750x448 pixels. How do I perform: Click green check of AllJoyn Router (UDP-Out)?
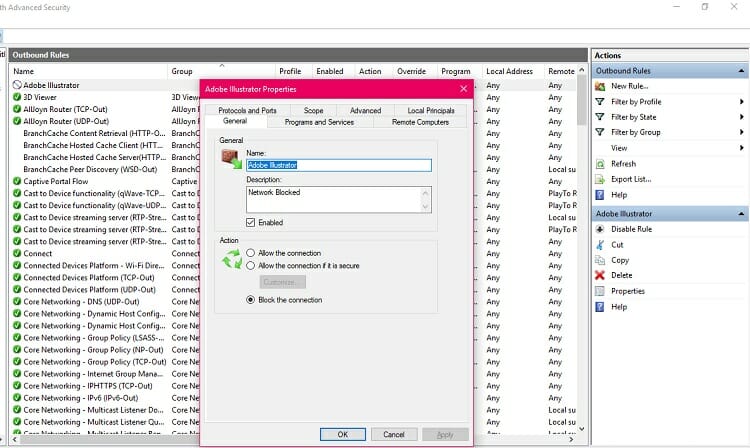pos(17,121)
